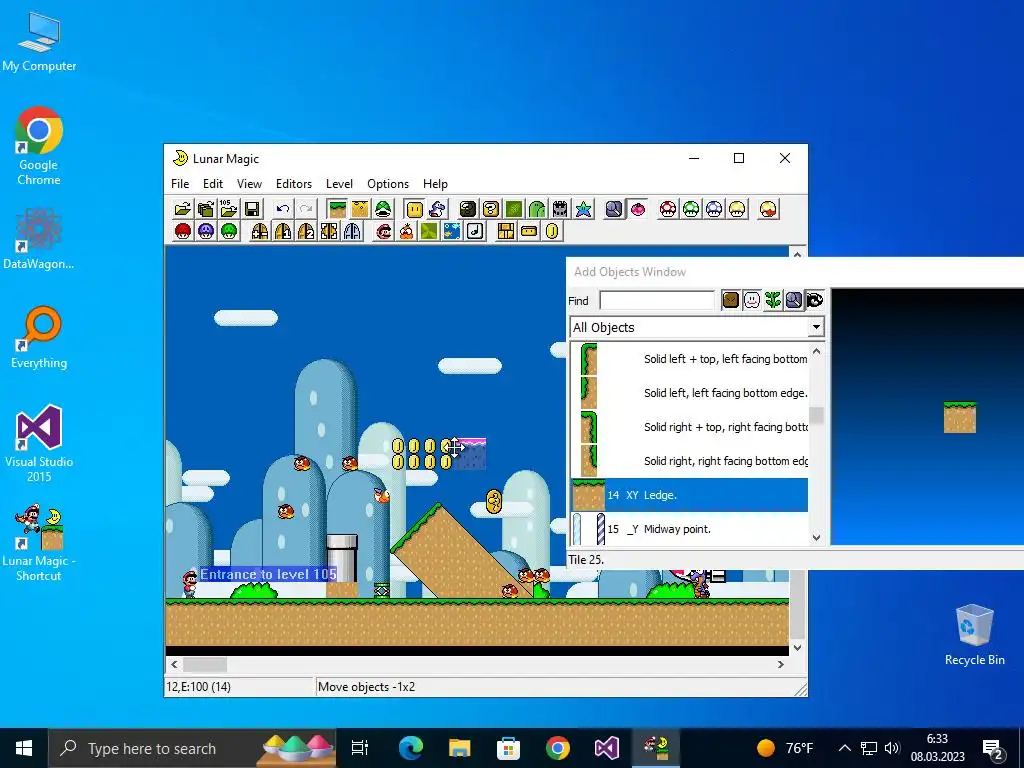Select 'Solid left + top, left facing bottom' row
The image size is (1024, 768).
click(690, 359)
